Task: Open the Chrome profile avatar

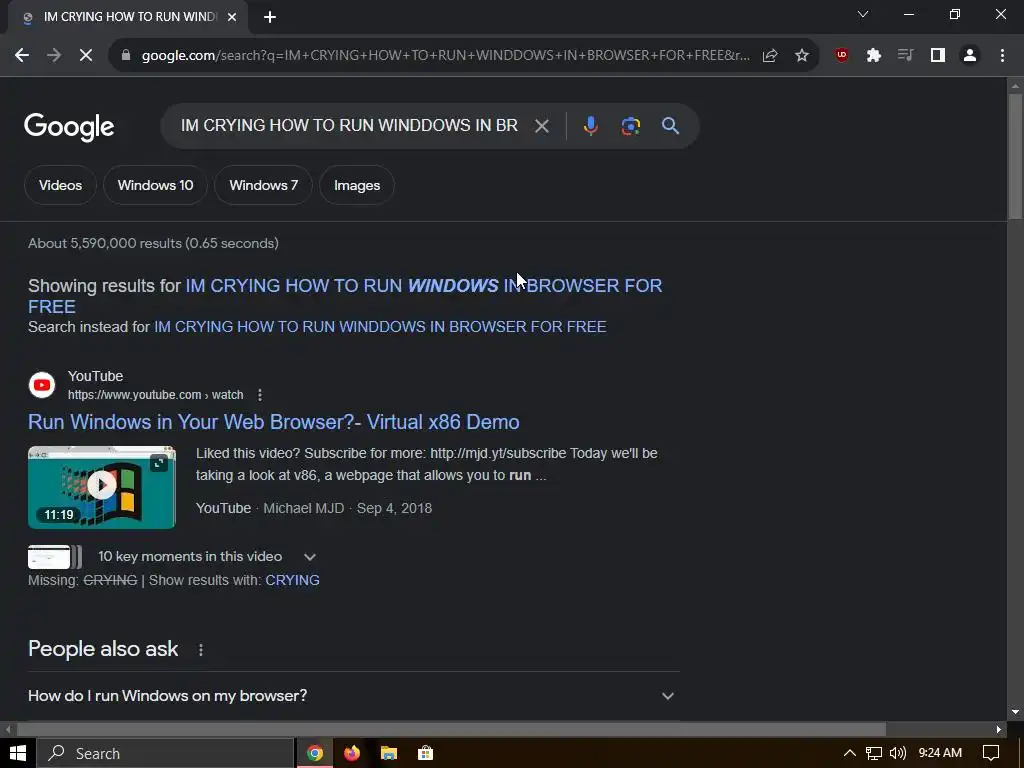Action: (970, 56)
